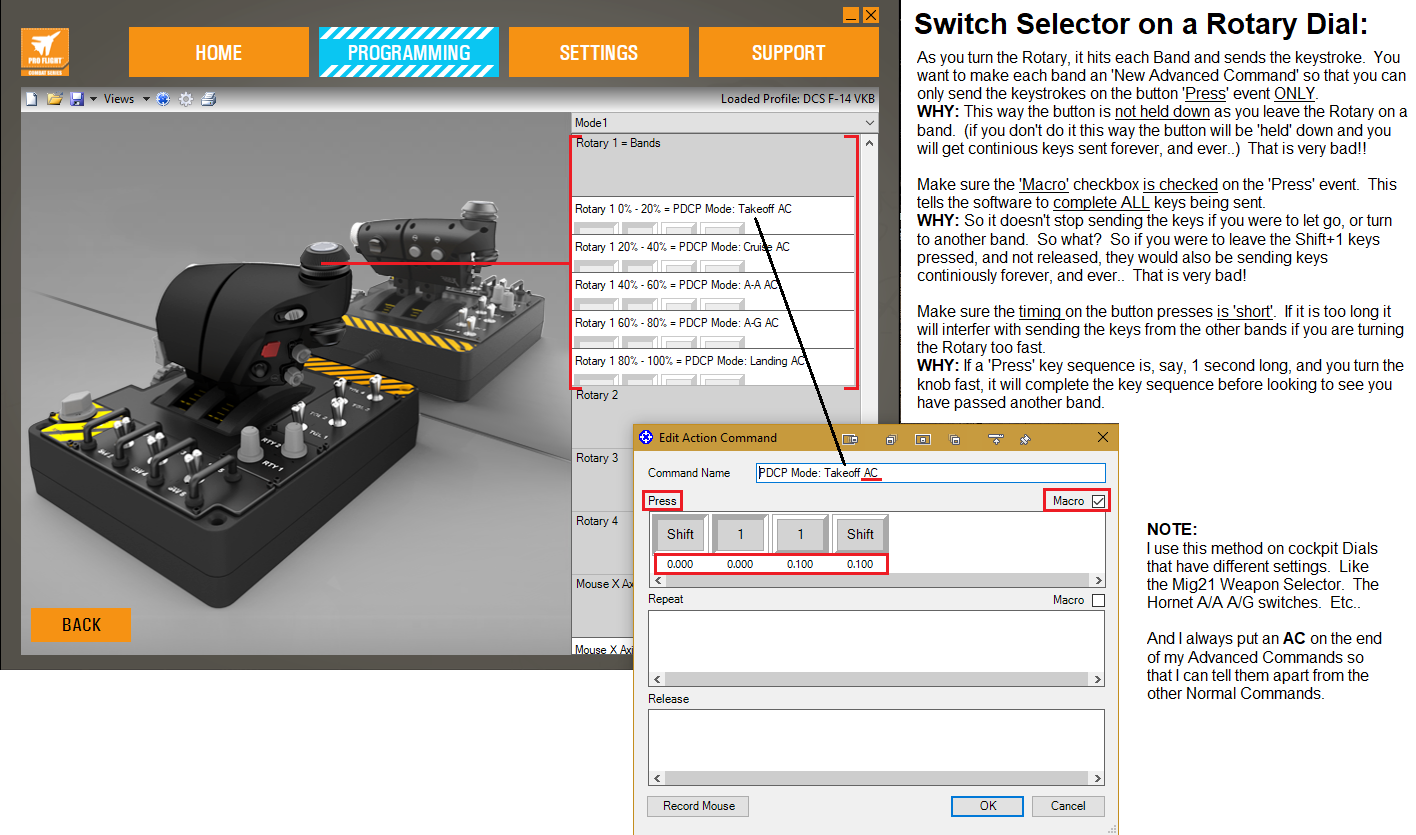Close the Edit Action Command dialog

[1103, 438]
